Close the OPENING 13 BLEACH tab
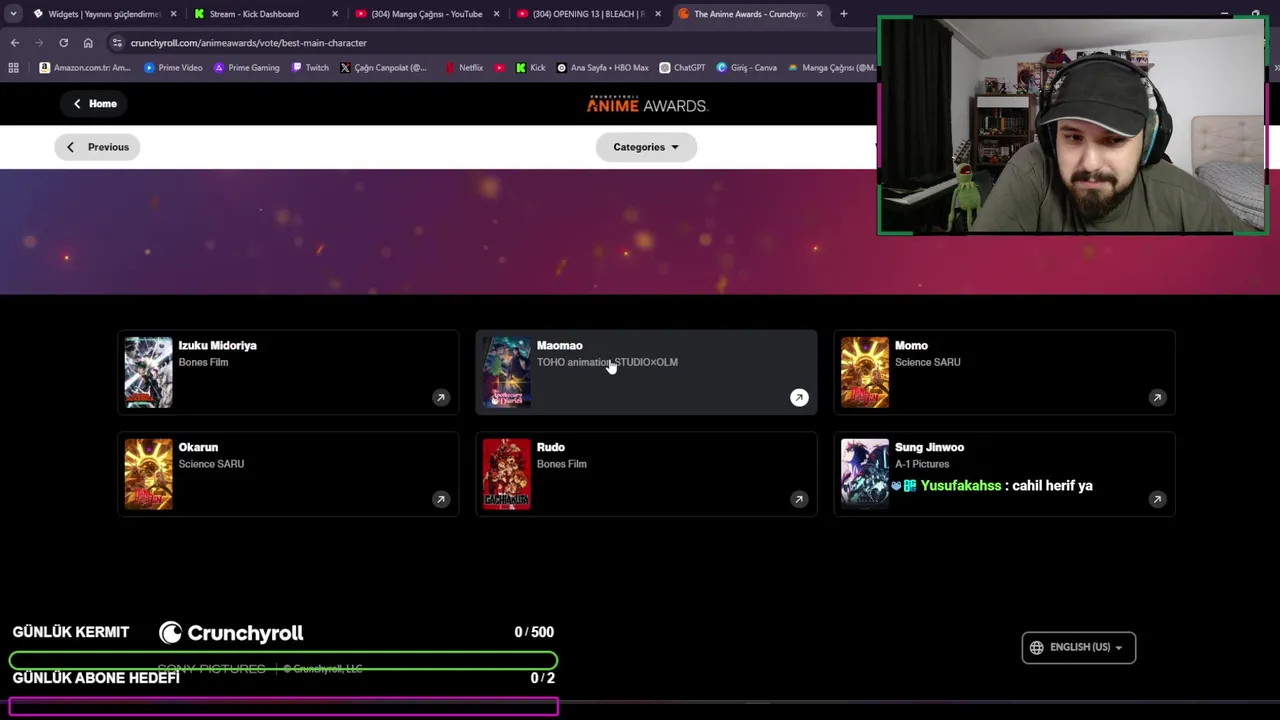Viewport: 1280px width, 720px height. [658, 14]
